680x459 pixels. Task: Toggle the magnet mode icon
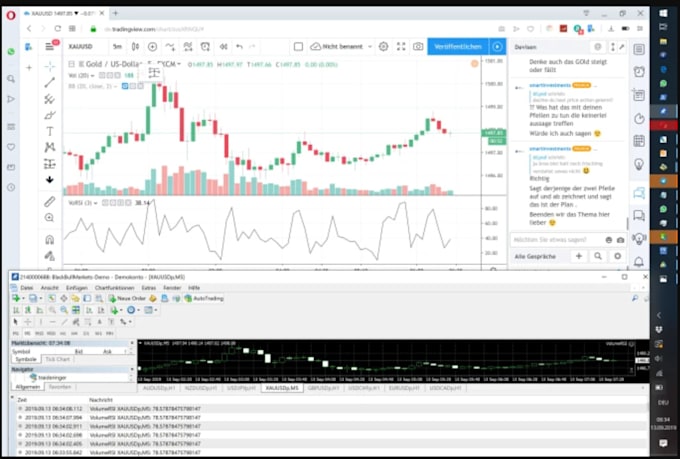coord(49,239)
